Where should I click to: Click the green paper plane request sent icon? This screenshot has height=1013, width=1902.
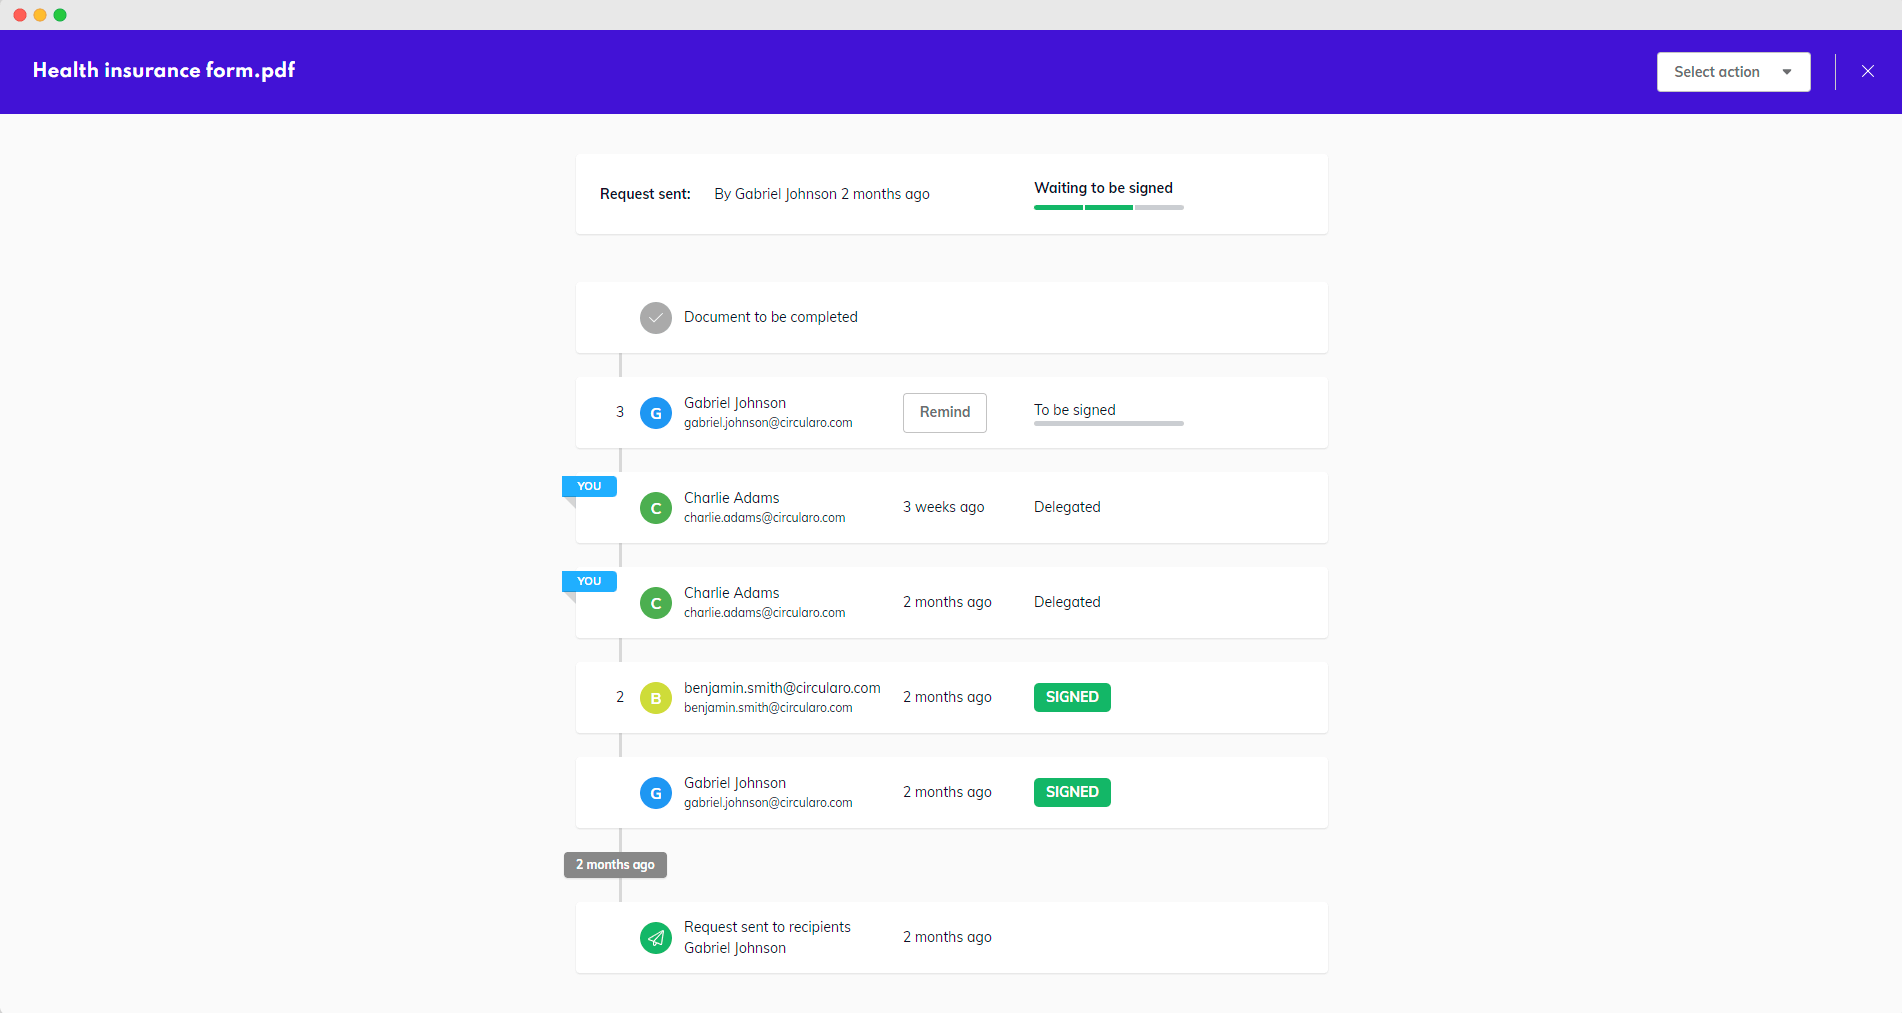pos(655,938)
